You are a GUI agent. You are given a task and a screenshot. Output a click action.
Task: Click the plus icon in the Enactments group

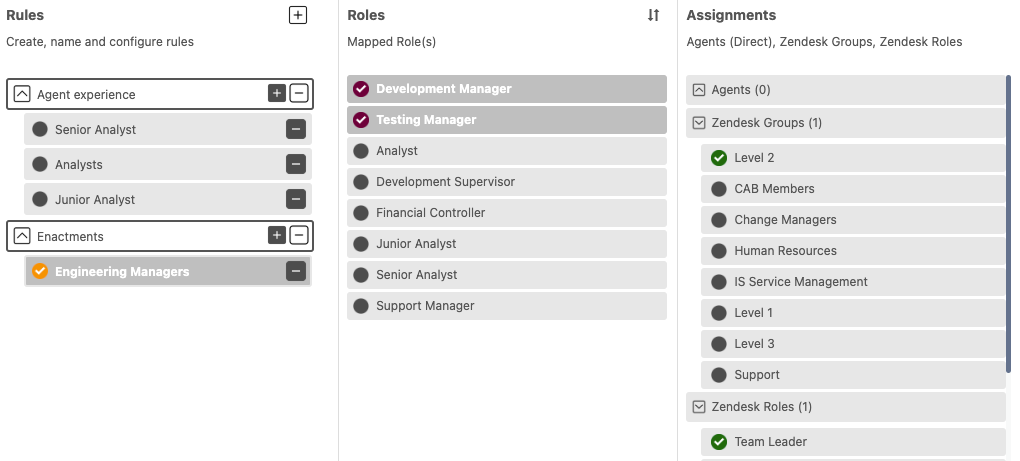point(276,235)
